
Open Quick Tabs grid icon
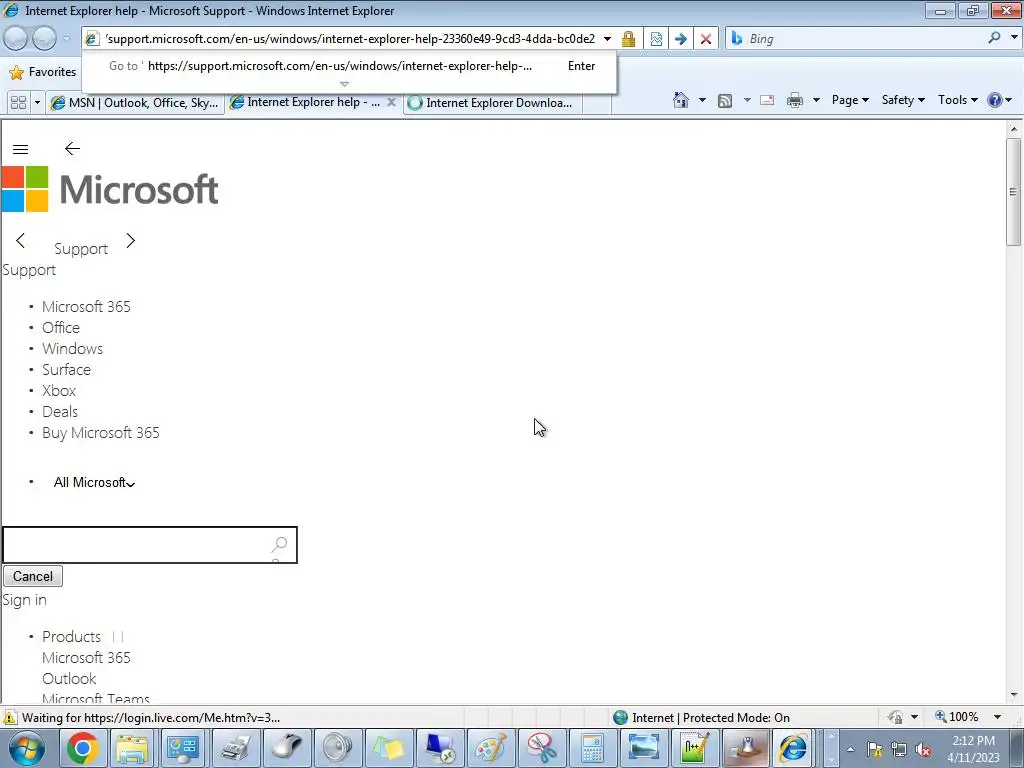click(x=18, y=103)
